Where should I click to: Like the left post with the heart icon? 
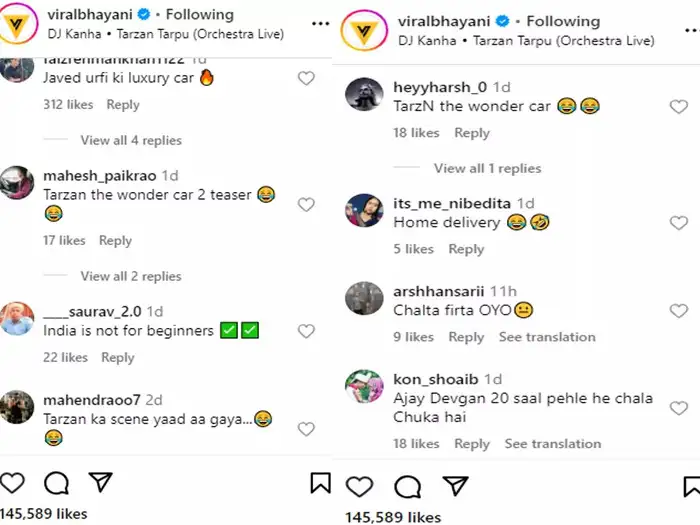pos(13,483)
